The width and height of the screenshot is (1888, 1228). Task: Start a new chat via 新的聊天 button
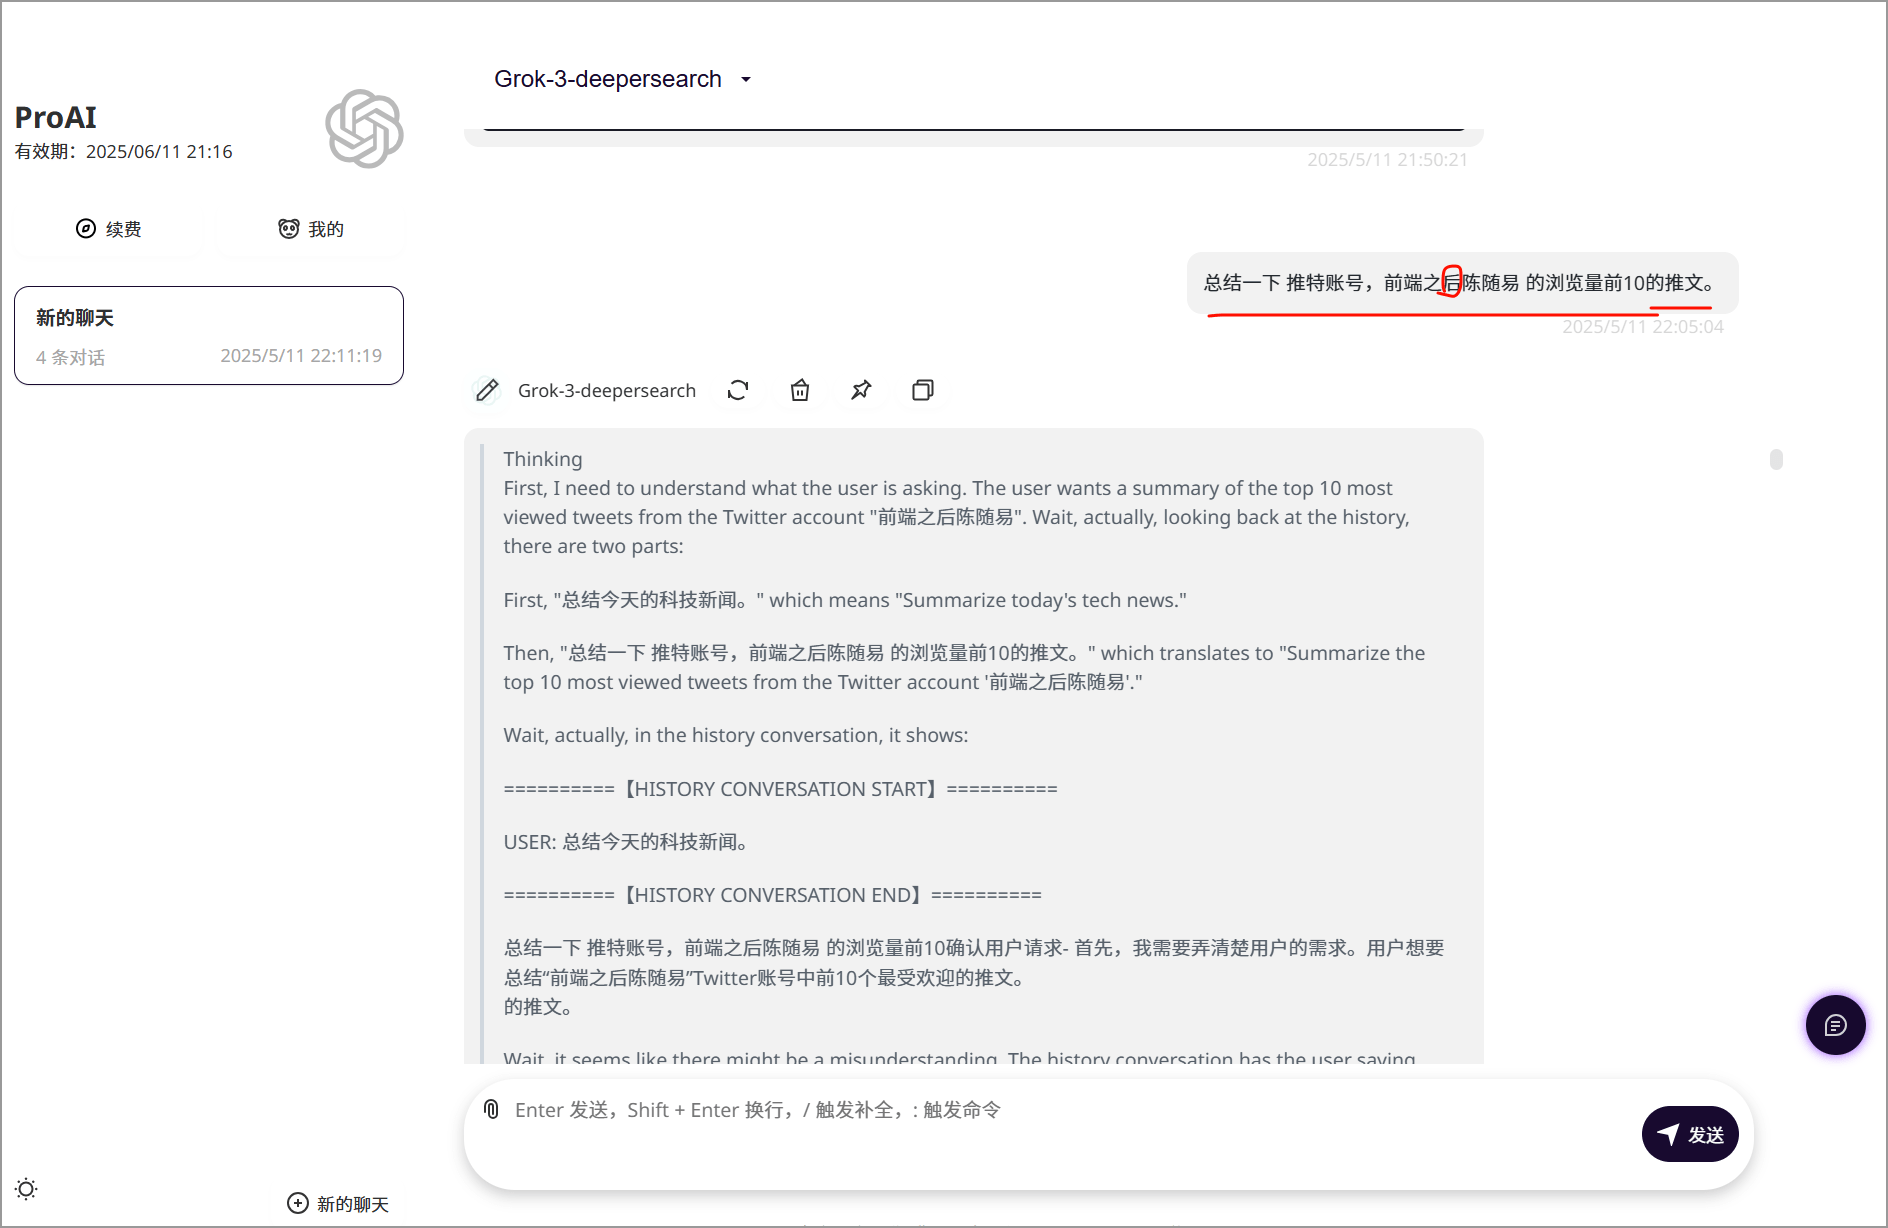338,1204
